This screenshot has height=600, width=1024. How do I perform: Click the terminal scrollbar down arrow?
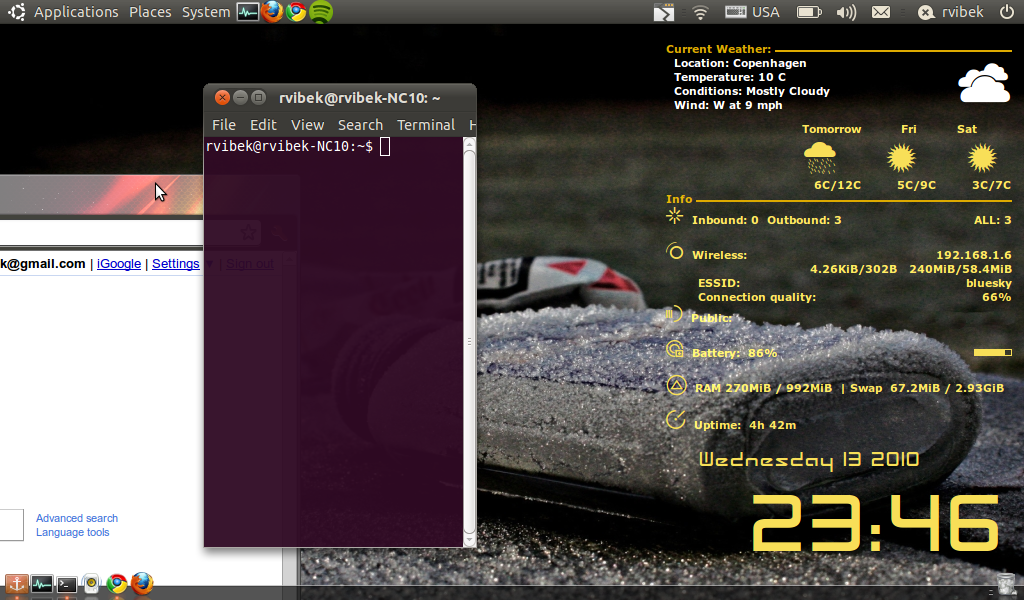[x=469, y=540]
